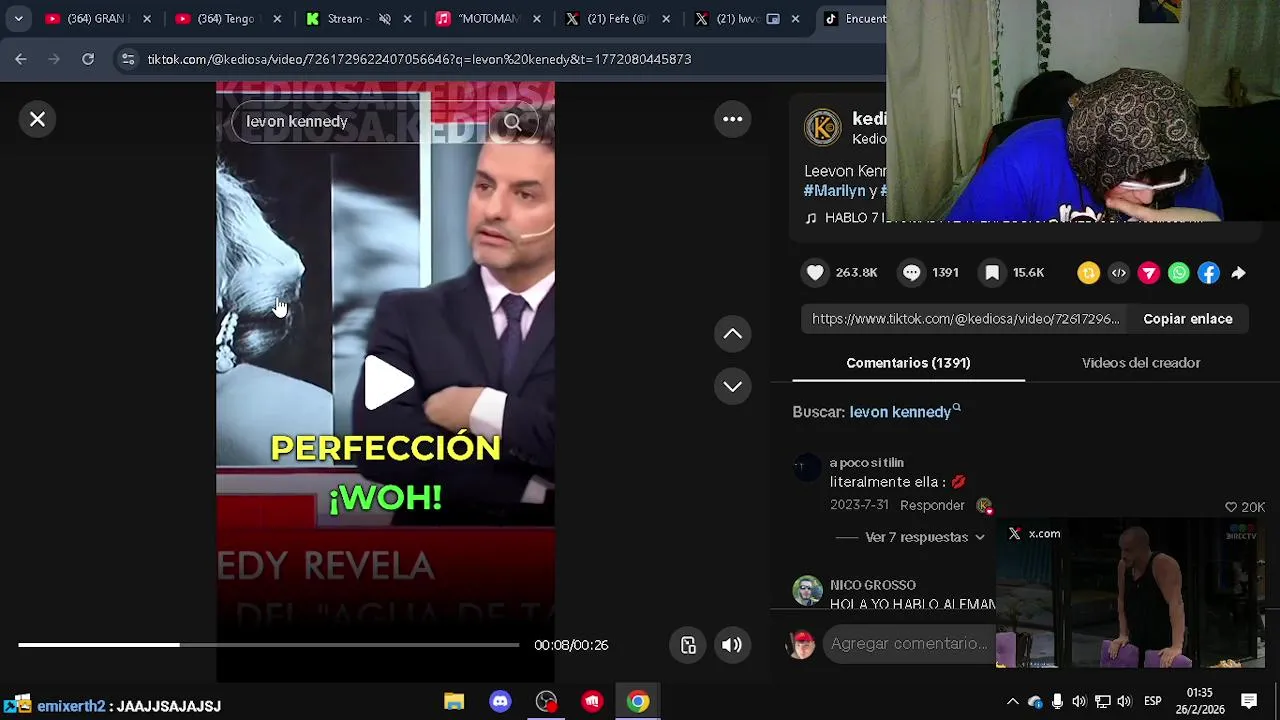Share video on WhatsApp

point(1178,272)
